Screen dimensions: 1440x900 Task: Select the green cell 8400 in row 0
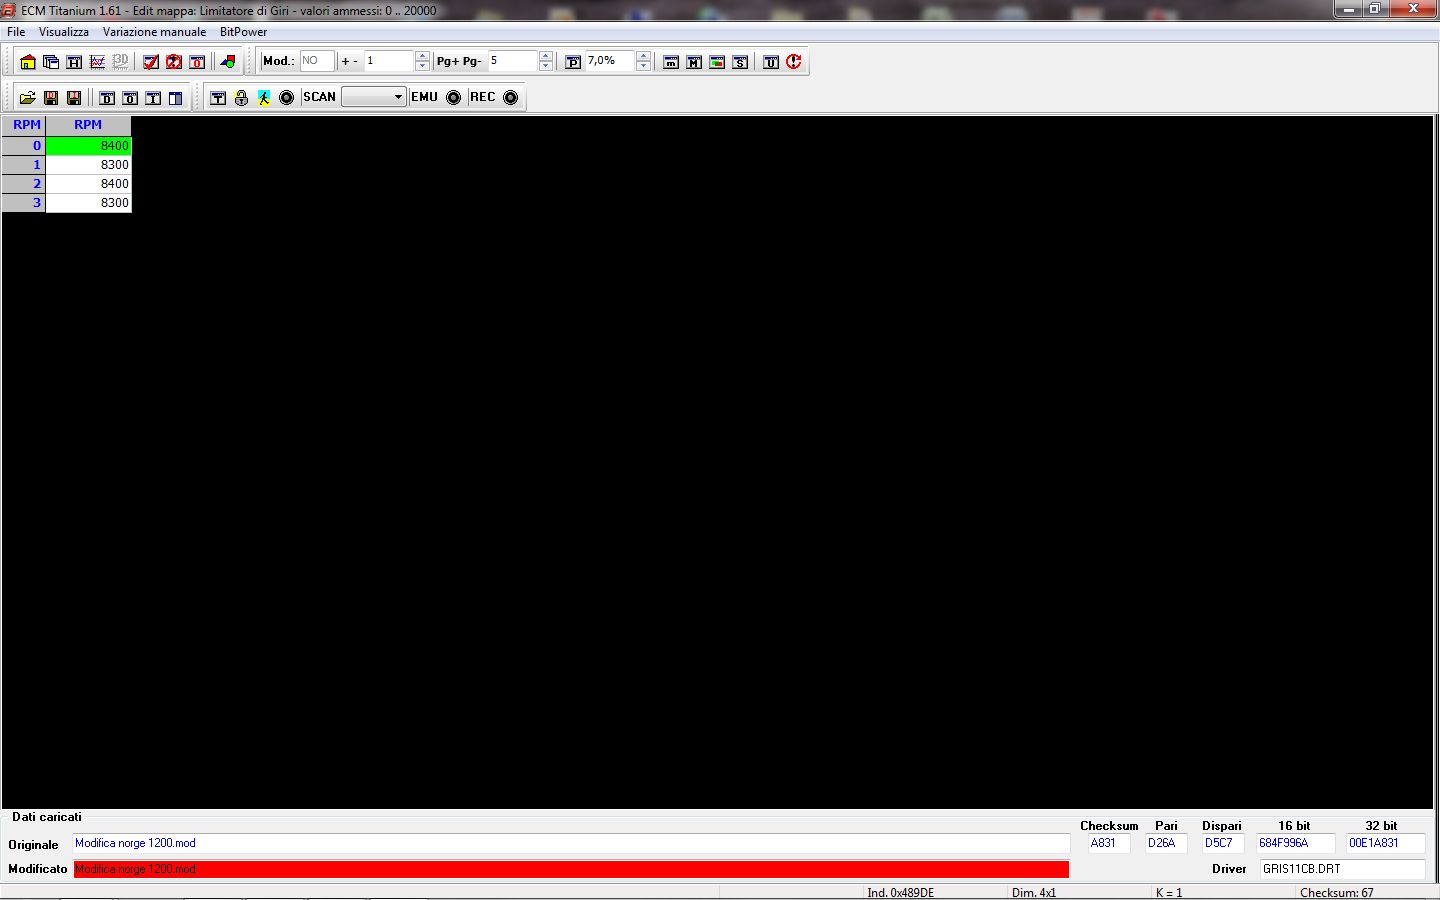click(88, 146)
